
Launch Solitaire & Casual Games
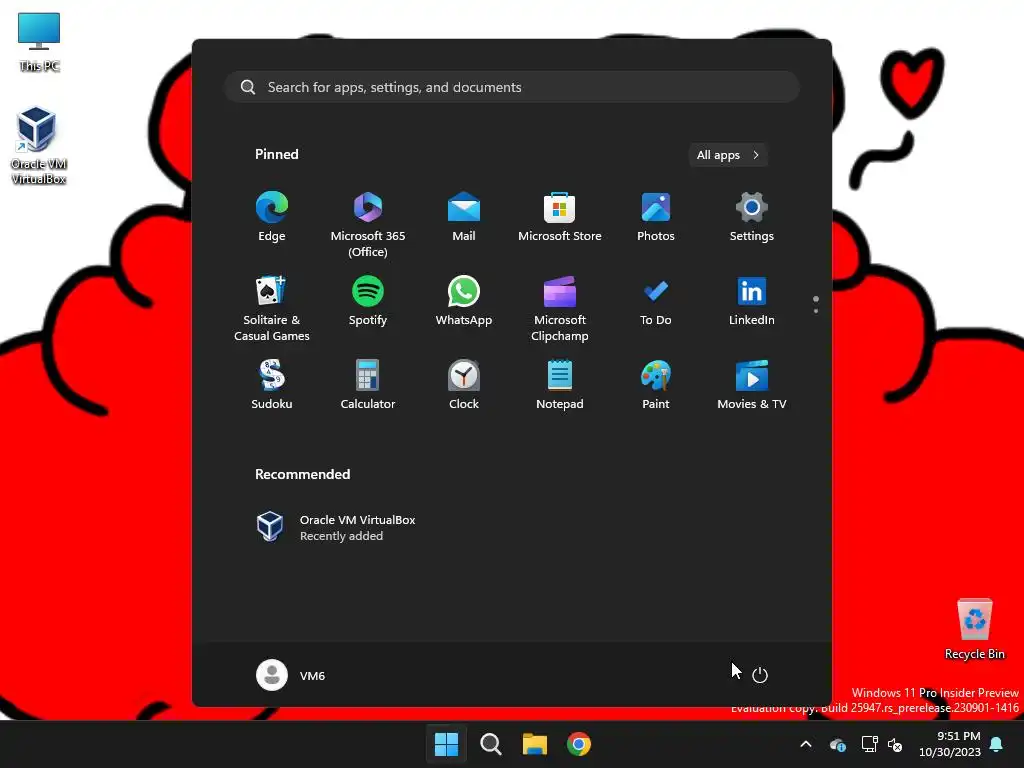point(272,308)
